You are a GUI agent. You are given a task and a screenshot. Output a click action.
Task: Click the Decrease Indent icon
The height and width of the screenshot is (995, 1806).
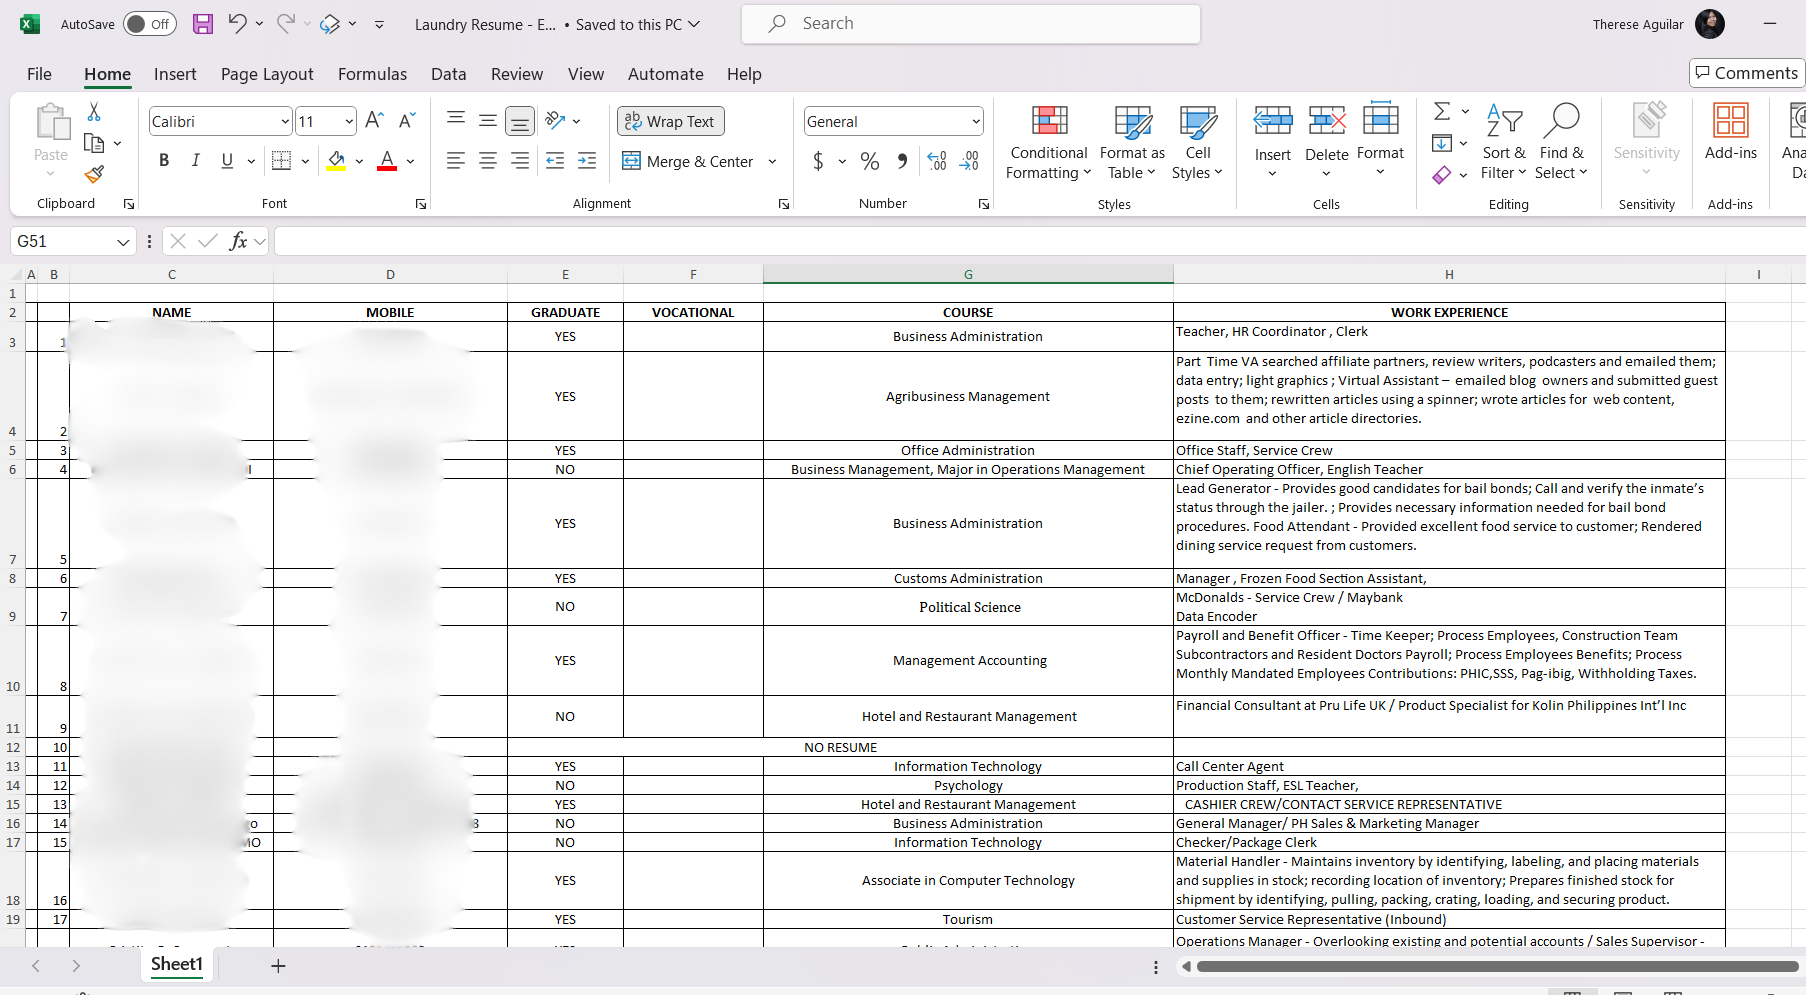tap(555, 161)
